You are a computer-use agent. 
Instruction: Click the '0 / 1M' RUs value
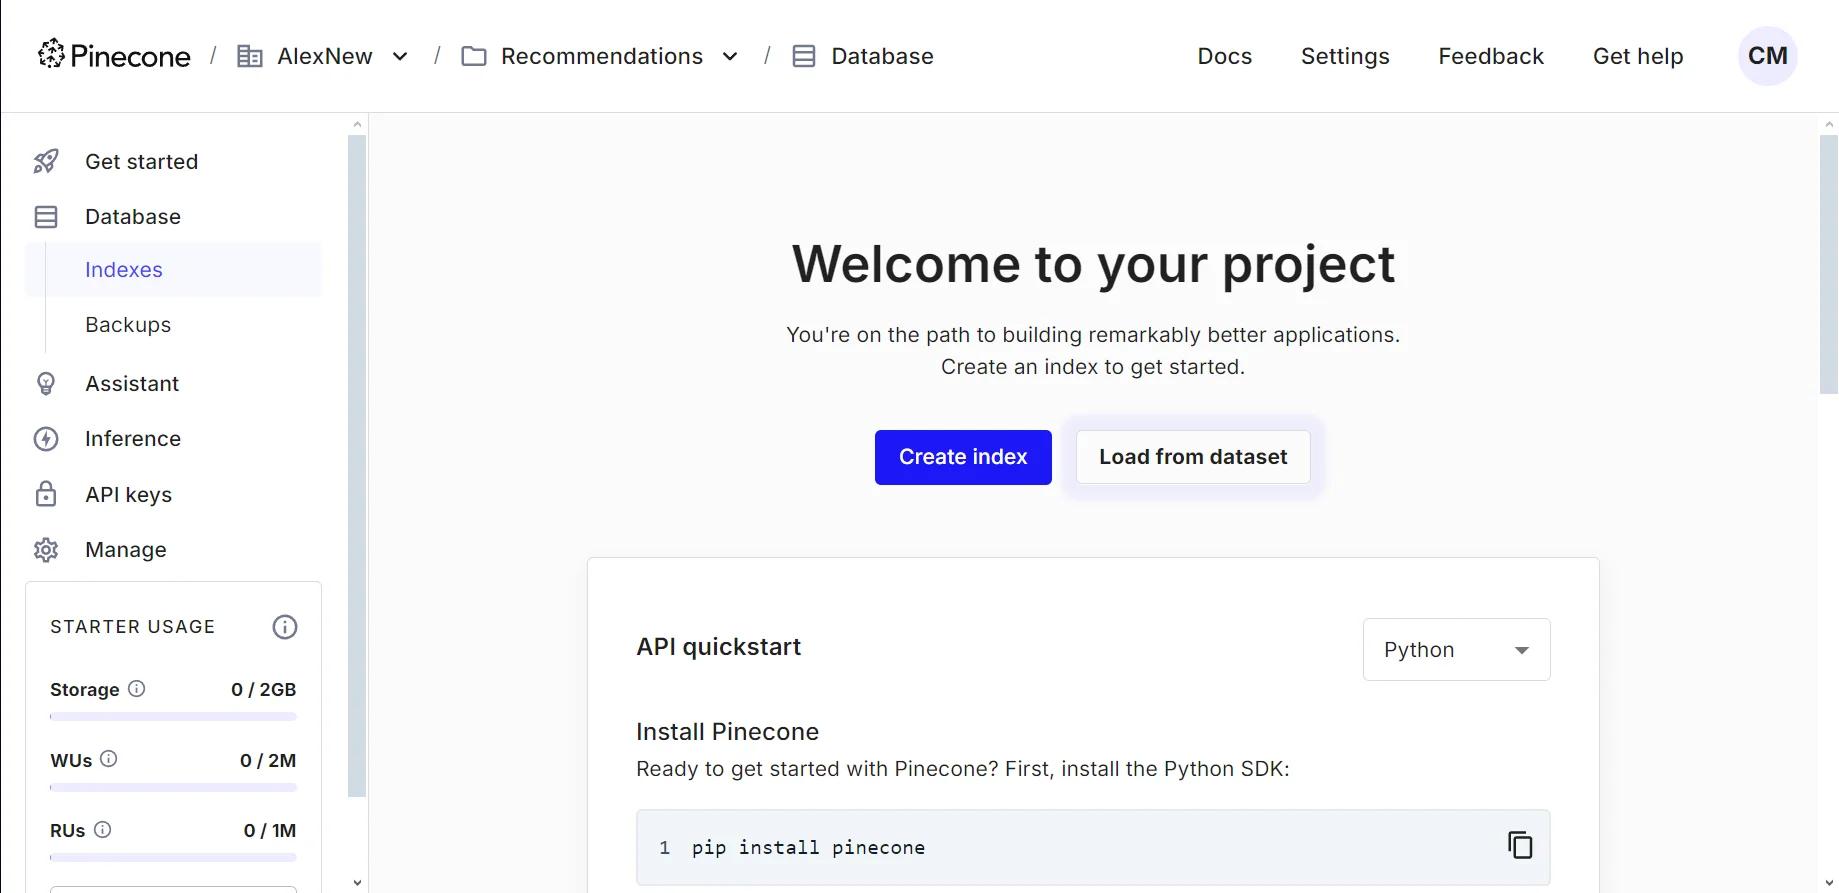click(x=270, y=830)
